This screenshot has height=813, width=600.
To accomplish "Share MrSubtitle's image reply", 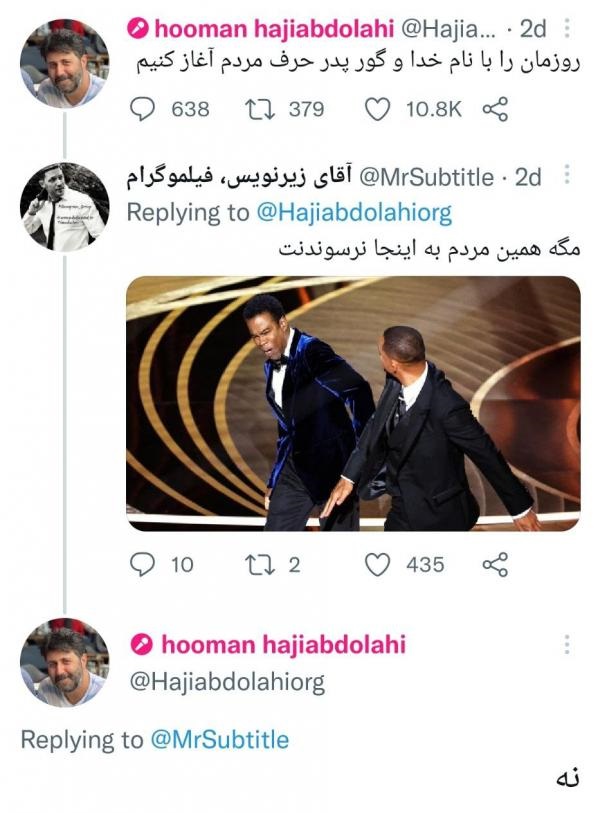I will [x=495, y=565].
